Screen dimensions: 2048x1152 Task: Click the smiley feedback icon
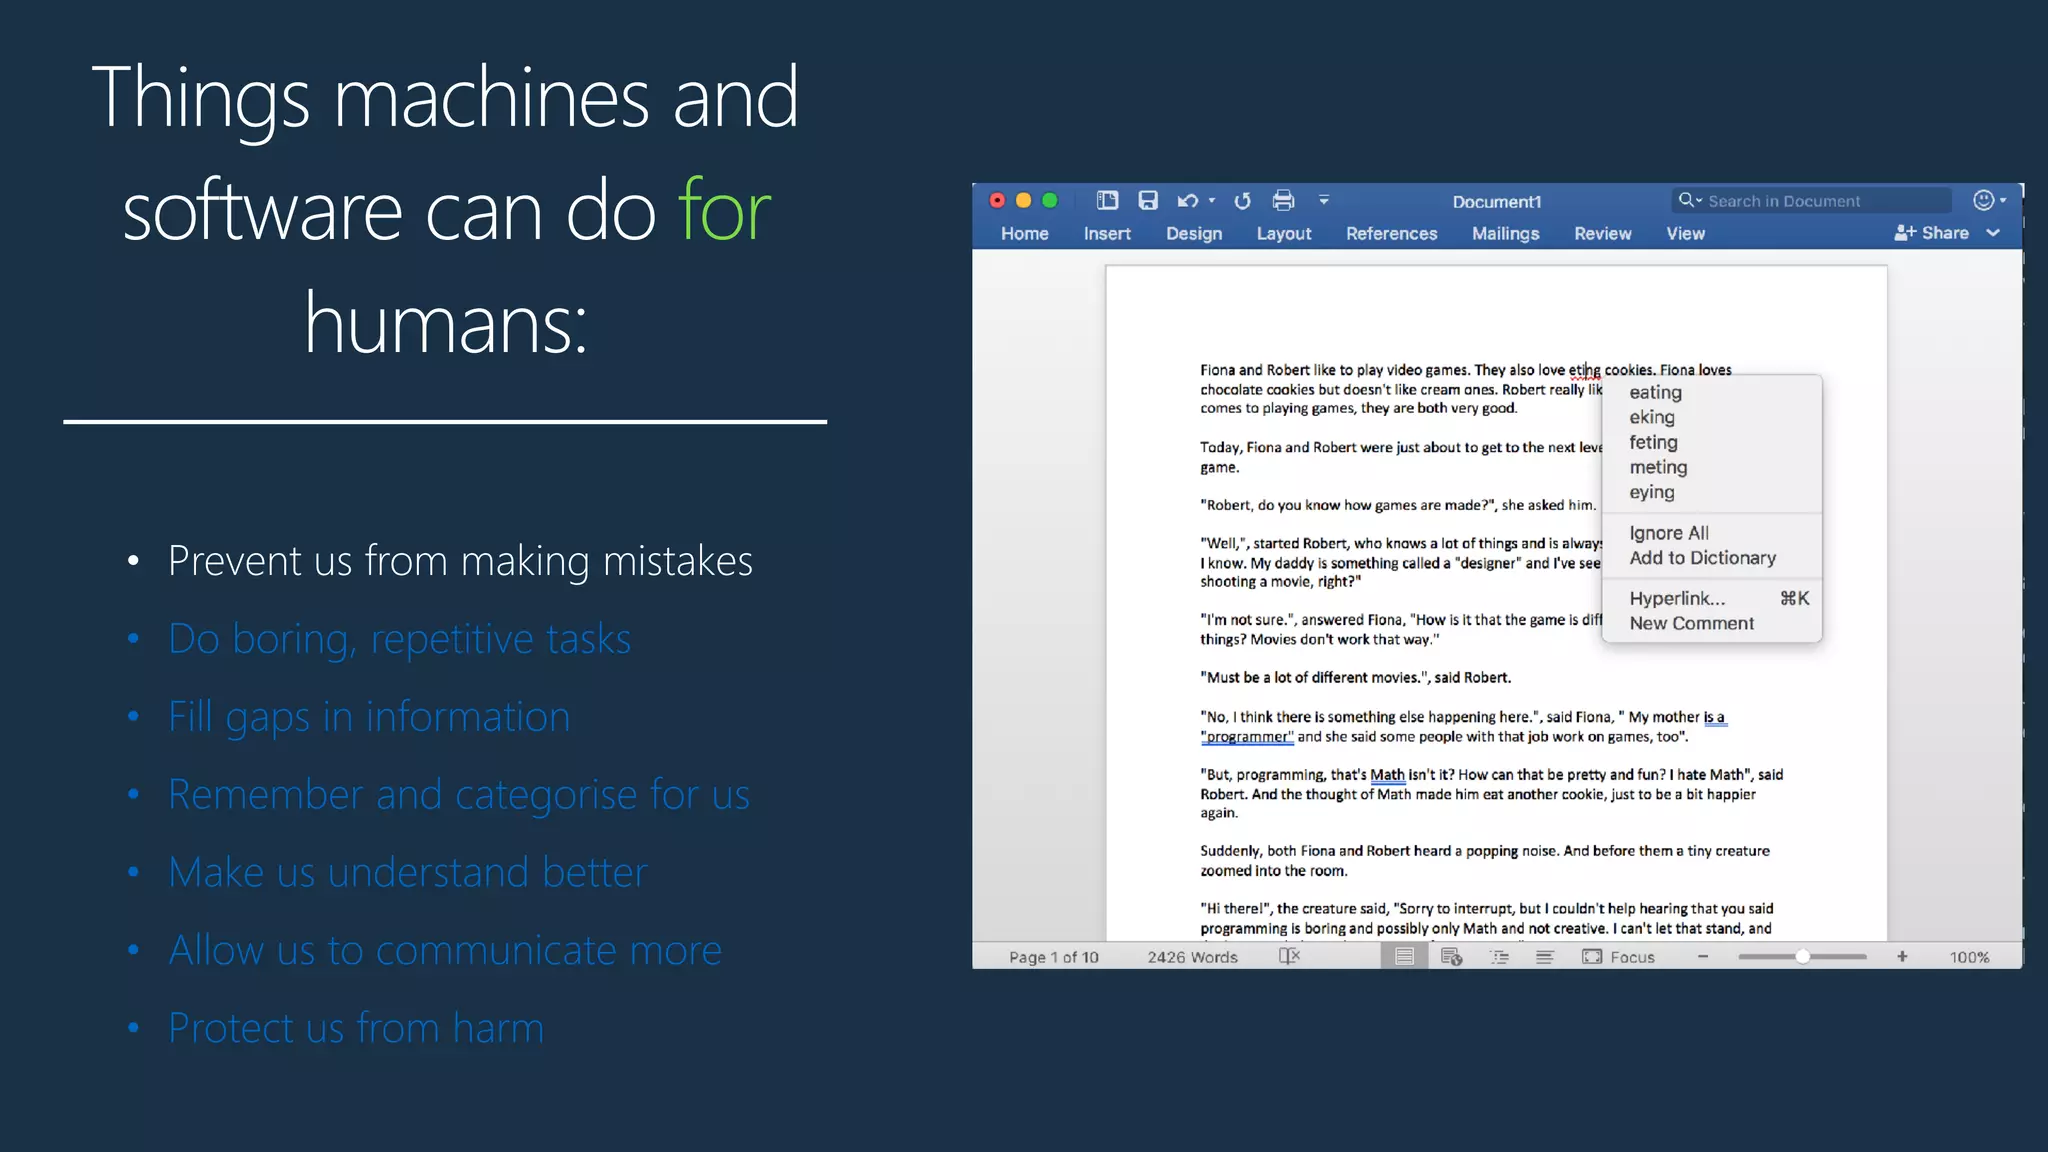(1984, 200)
